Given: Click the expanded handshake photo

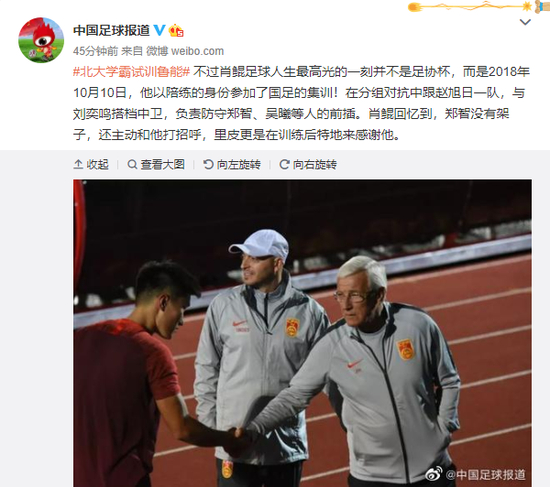Looking at the screenshot, I should tap(302, 333).
